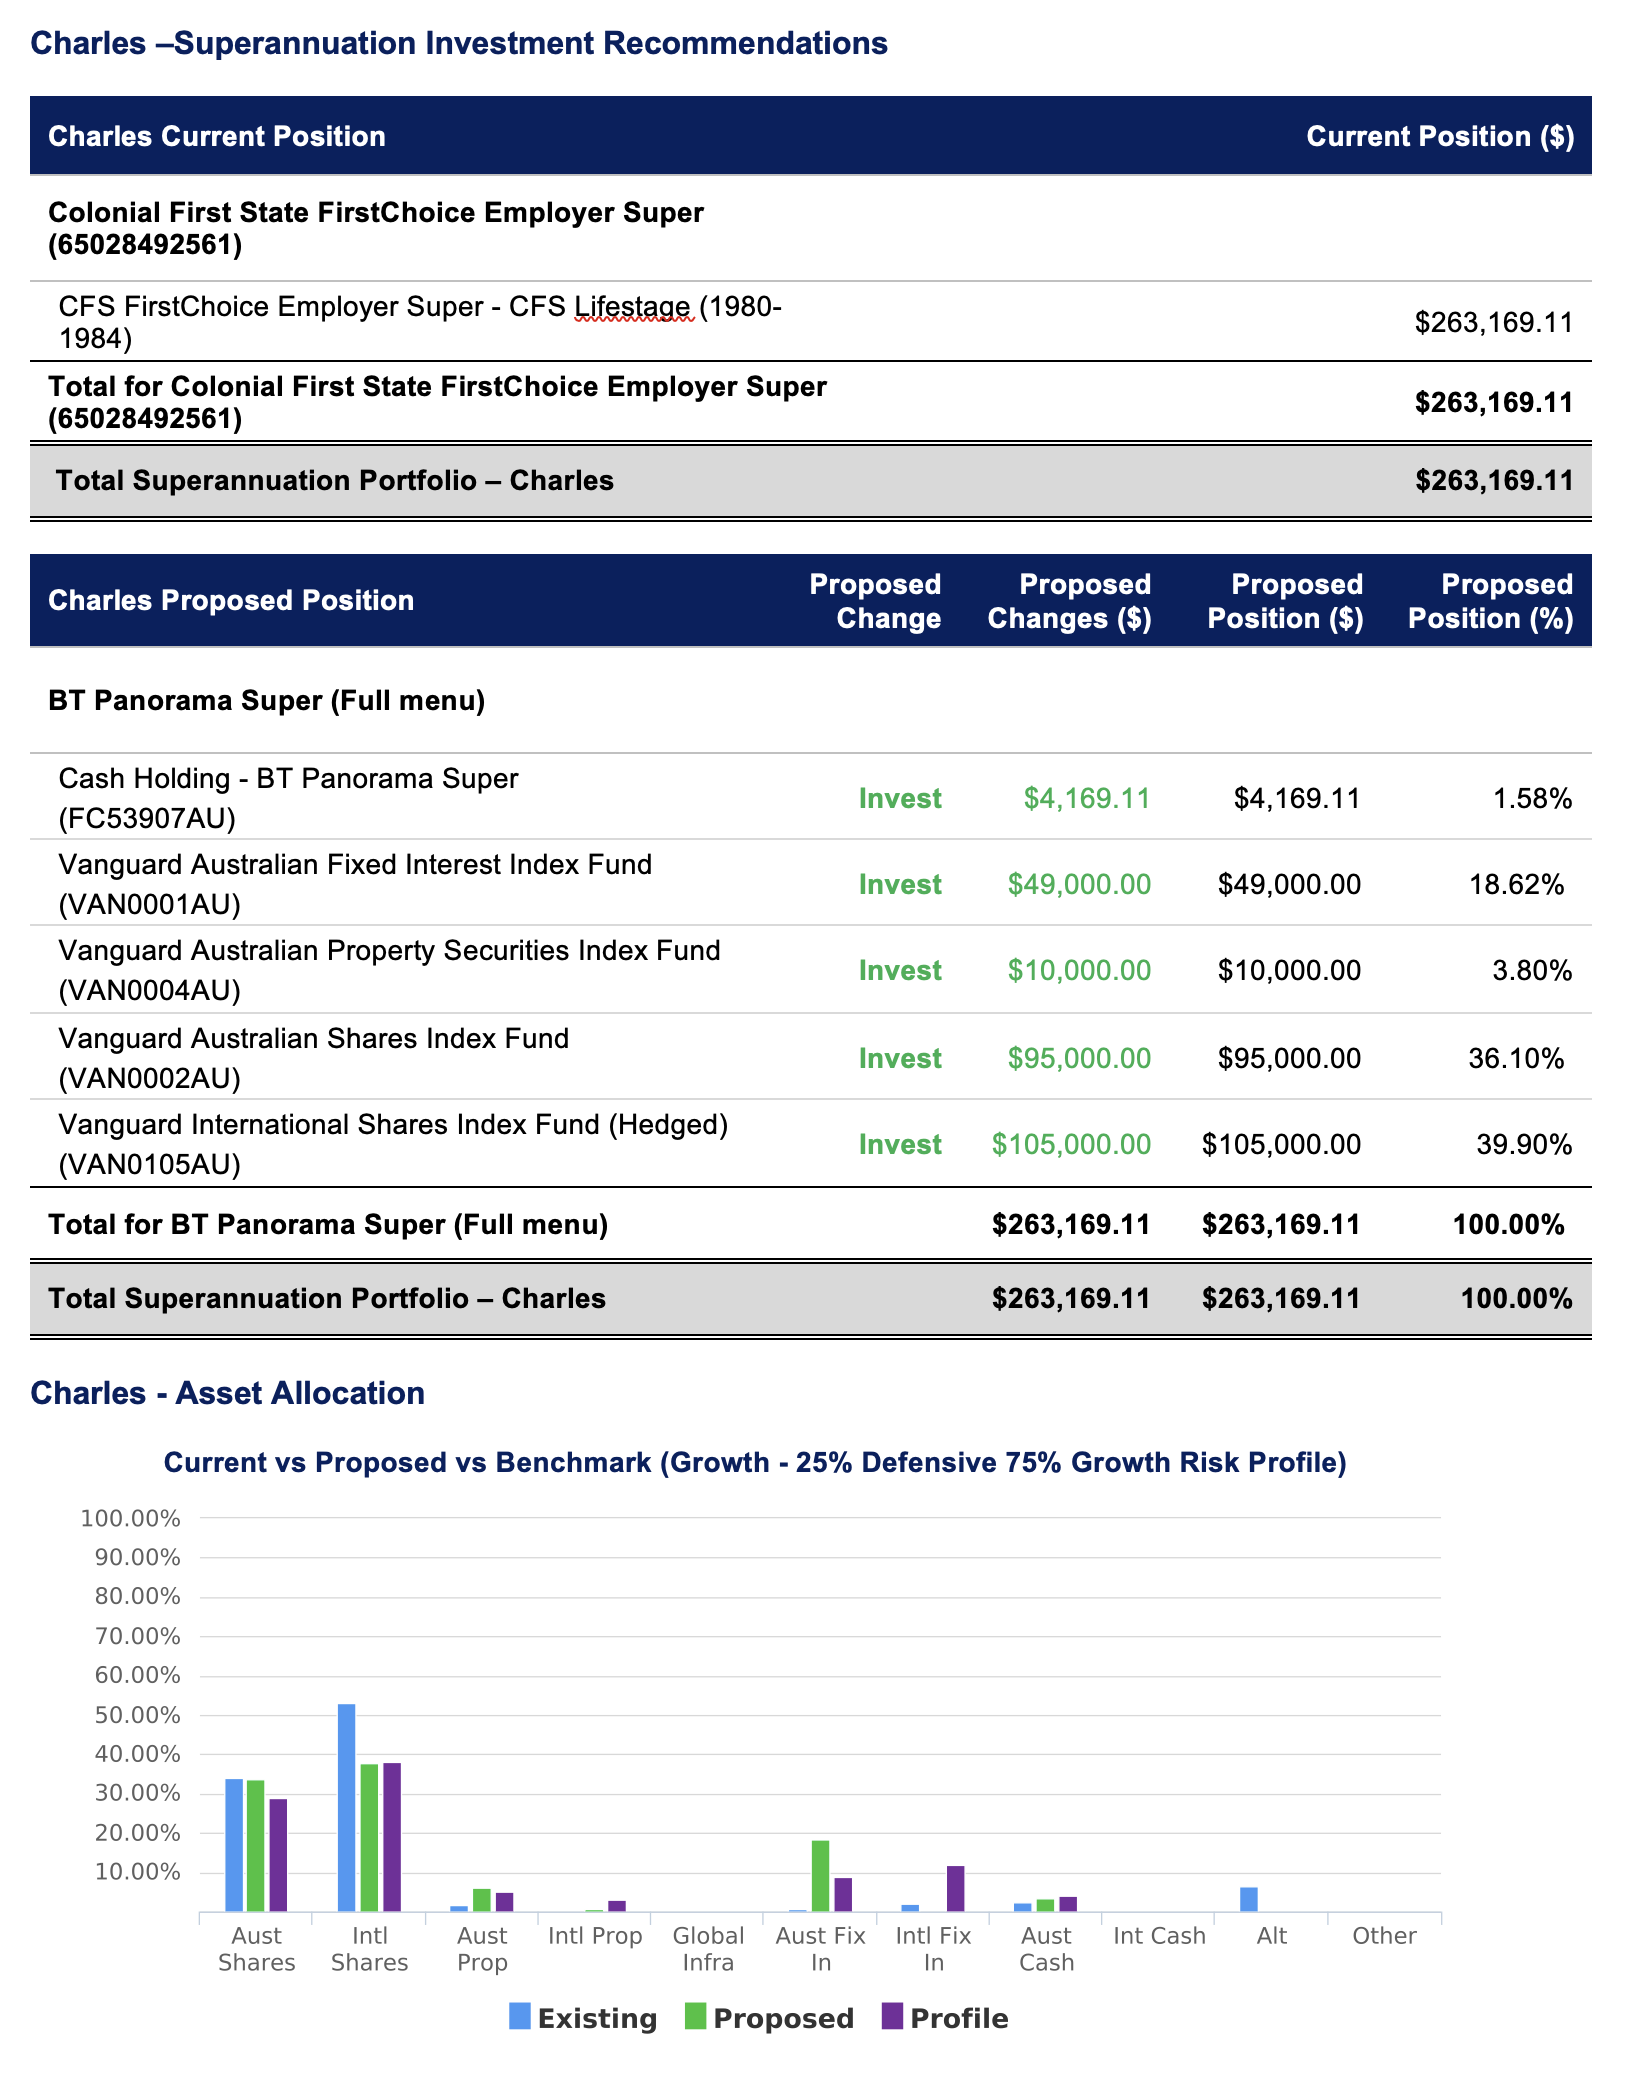This screenshot has height=2100, width=1640.
Task: Select the 'Proposed Change' column header
Action: [875, 601]
